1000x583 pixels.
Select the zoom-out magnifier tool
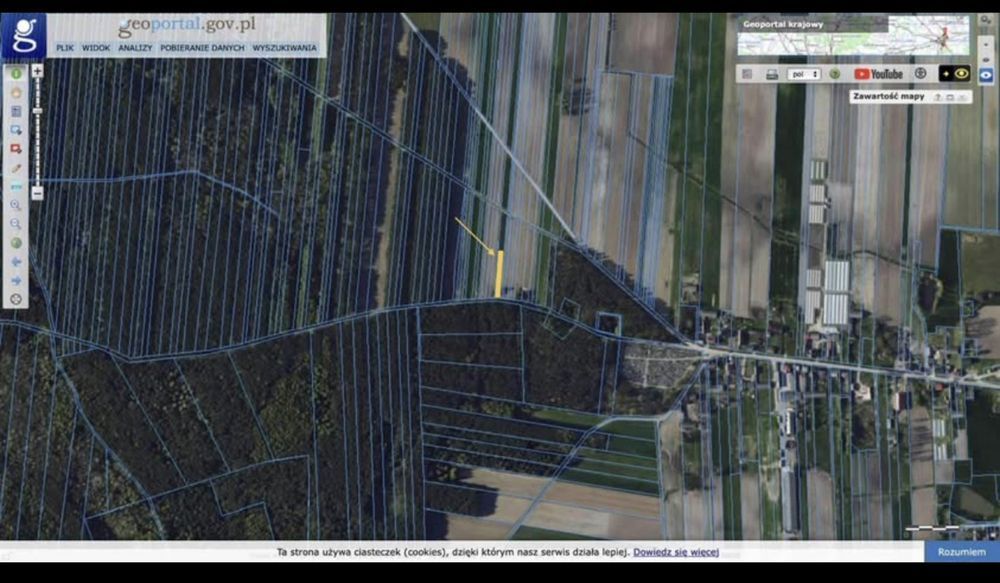[16, 224]
